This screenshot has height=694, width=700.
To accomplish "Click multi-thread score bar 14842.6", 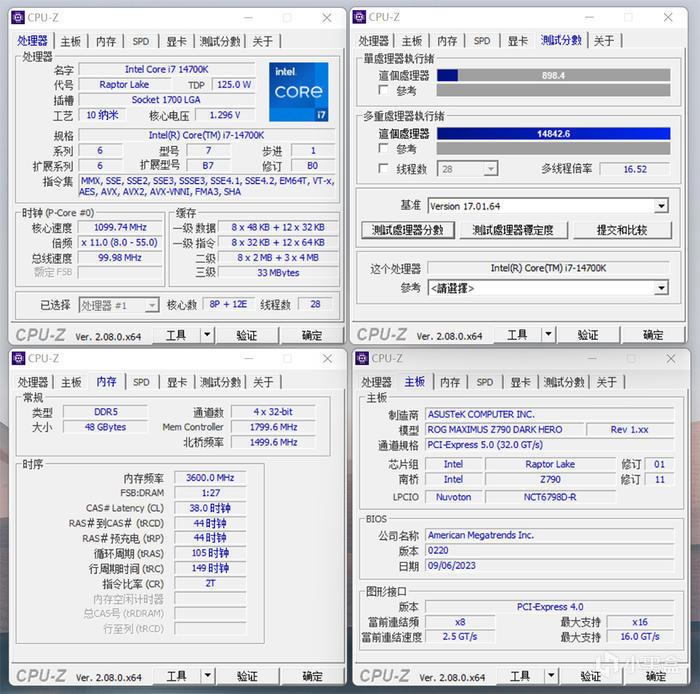I will click(554, 133).
